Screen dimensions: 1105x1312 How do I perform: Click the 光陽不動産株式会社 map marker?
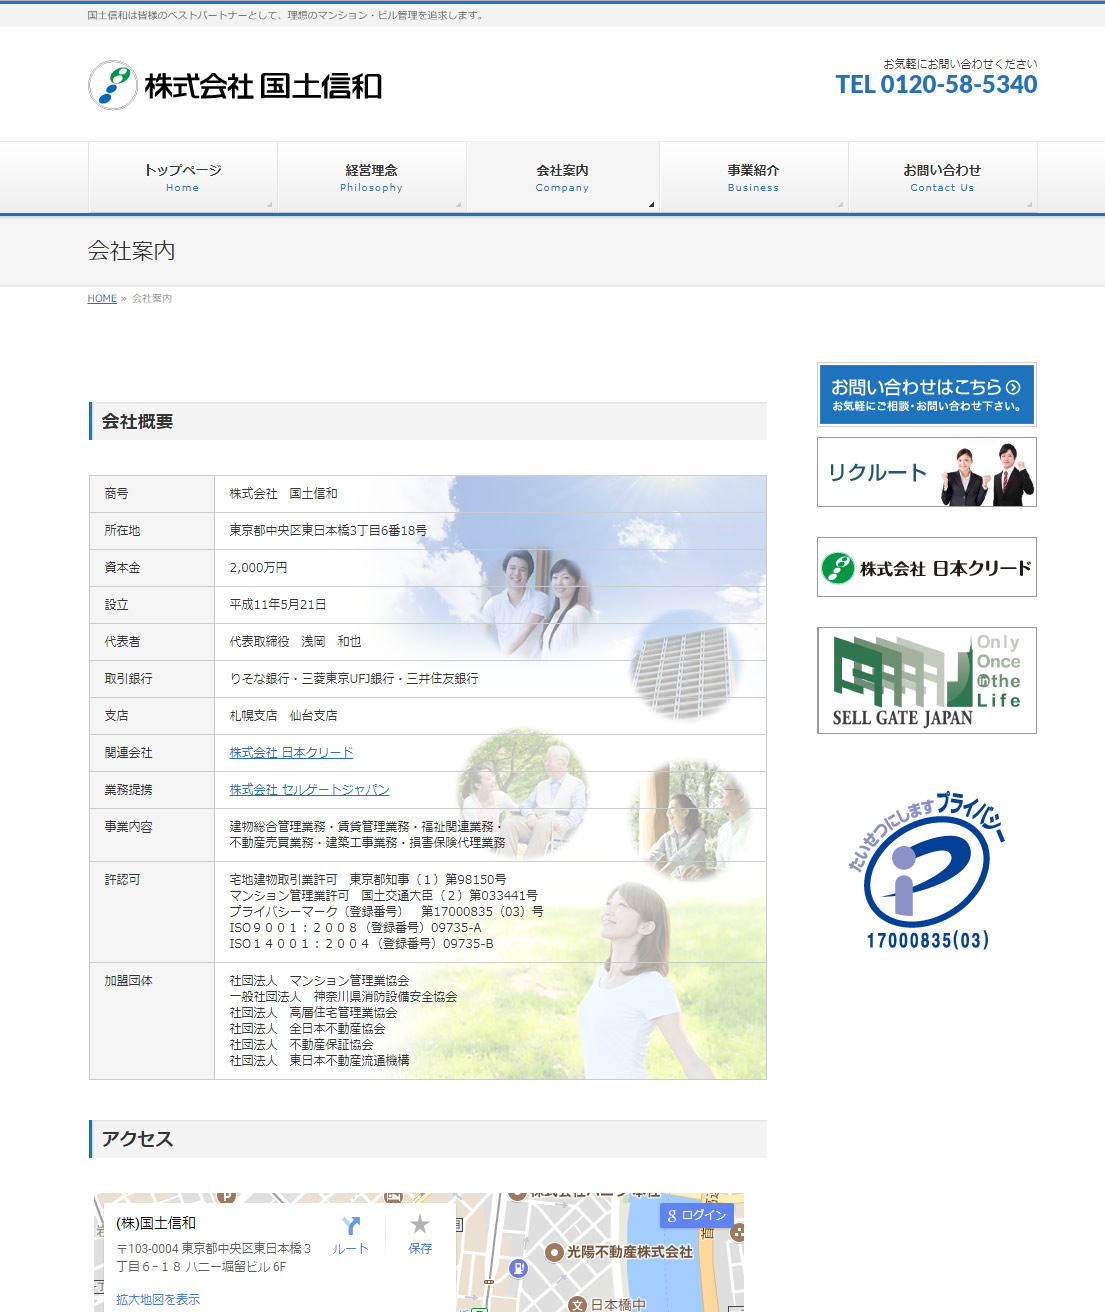555,1252
